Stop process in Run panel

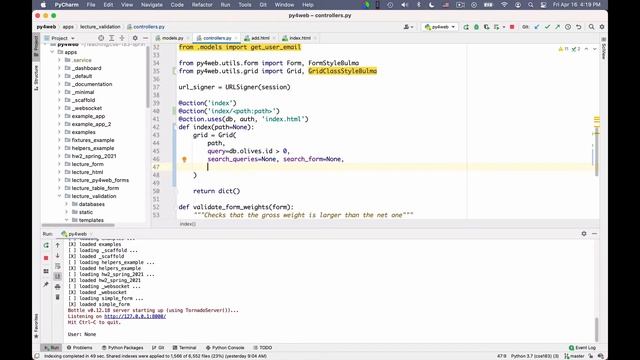click(x=46, y=258)
